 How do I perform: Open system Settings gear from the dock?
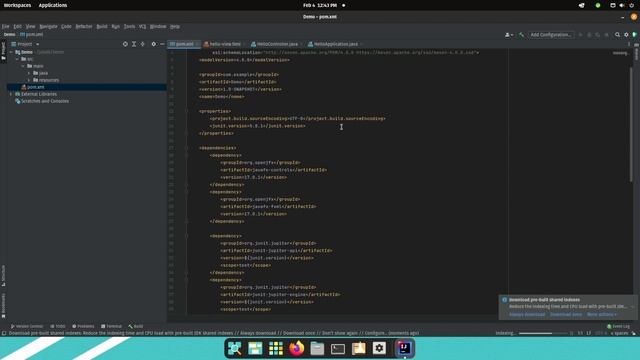click(x=379, y=349)
